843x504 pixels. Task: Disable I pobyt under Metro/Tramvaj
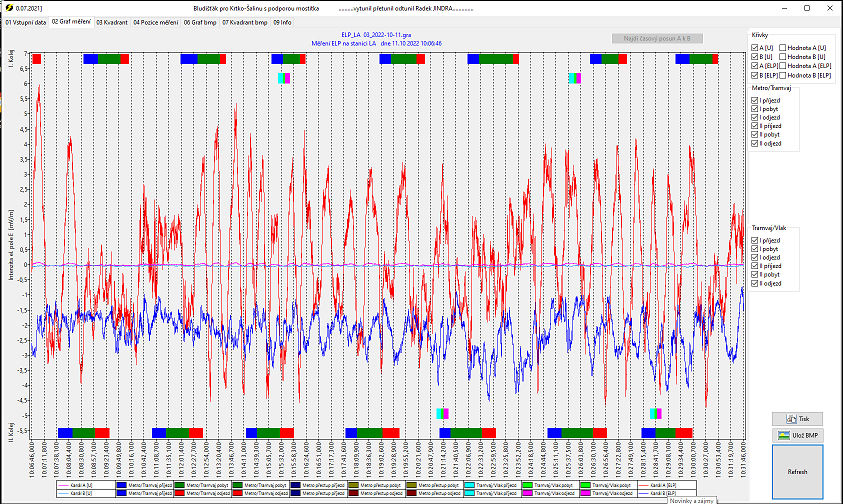756,108
